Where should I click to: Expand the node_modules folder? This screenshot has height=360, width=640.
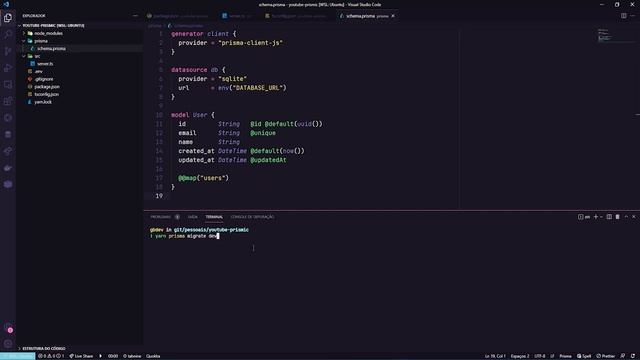[x=48, y=33]
